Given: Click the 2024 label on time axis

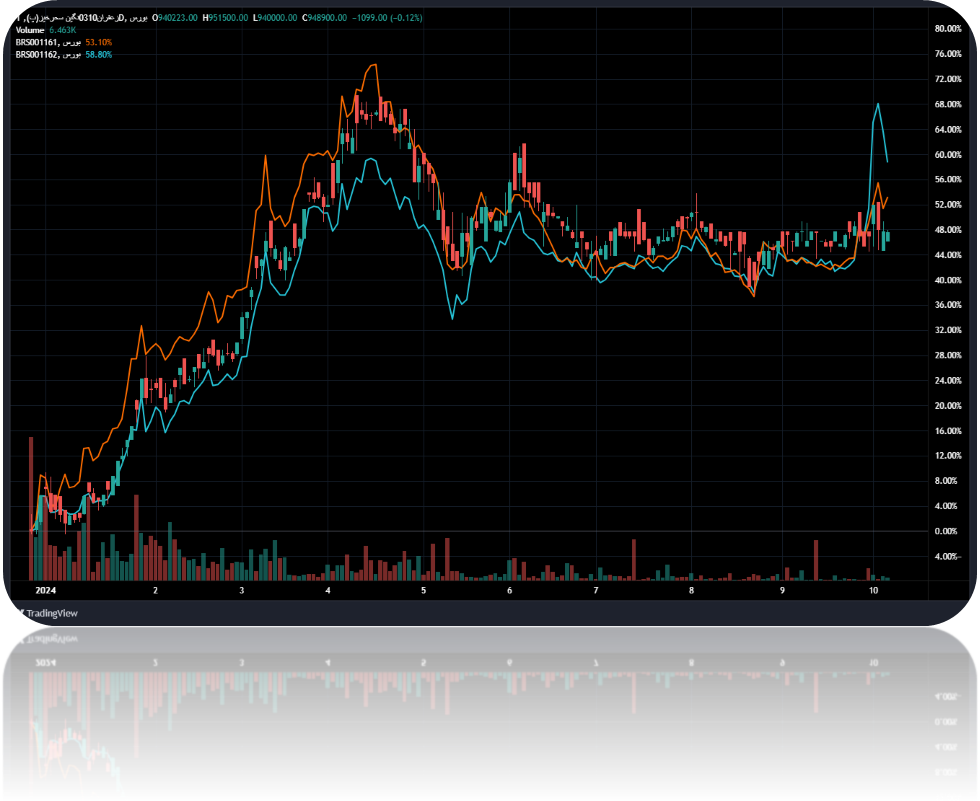Looking at the screenshot, I should (x=43, y=591).
